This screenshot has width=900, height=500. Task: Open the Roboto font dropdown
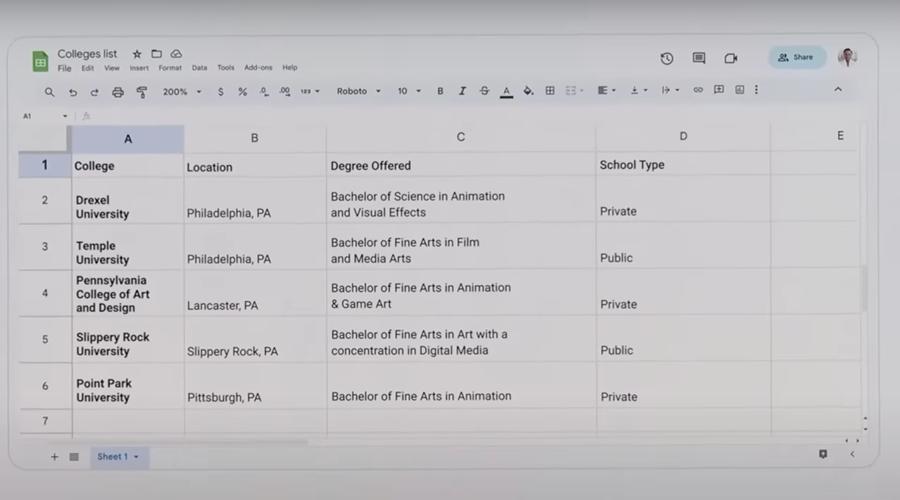pyautogui.click(x=358, y=91)
